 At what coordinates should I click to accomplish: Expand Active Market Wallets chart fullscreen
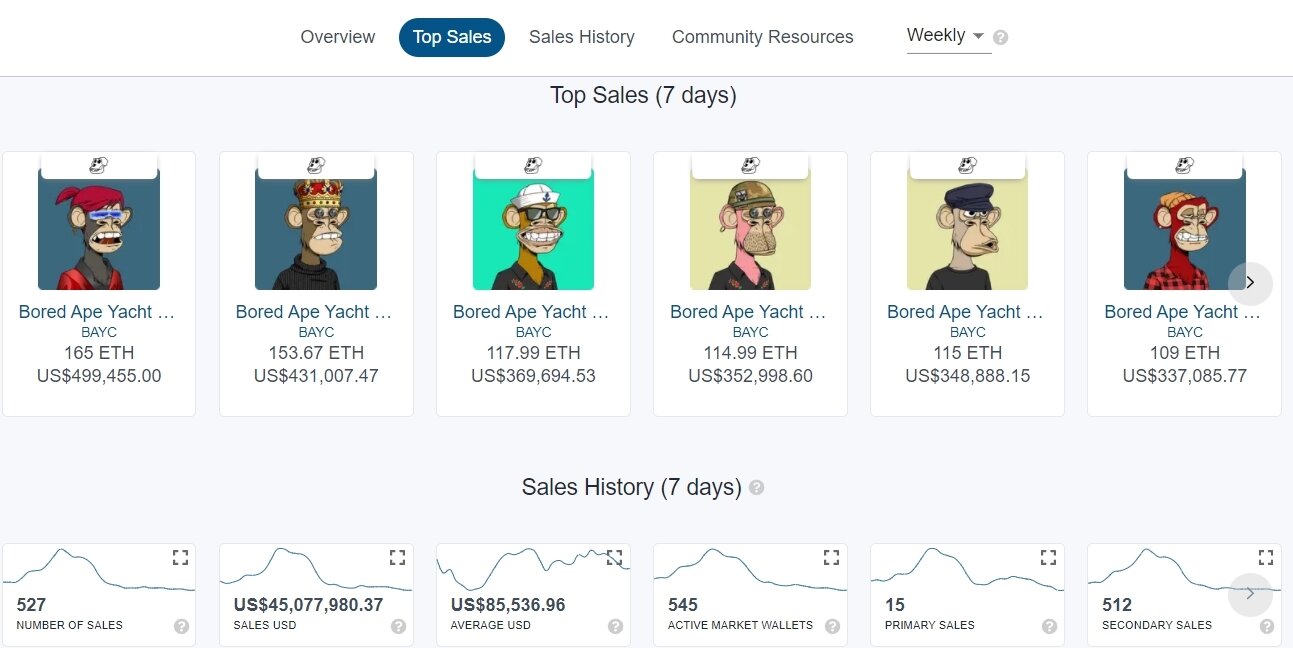pos(831,557)
